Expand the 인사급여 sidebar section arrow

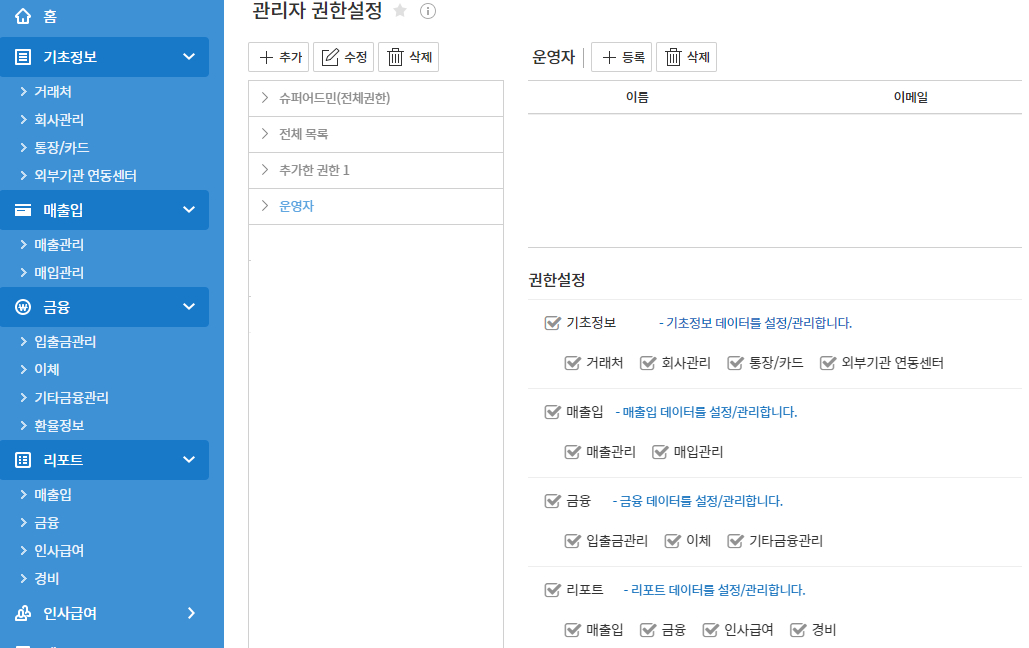[191, 613]
